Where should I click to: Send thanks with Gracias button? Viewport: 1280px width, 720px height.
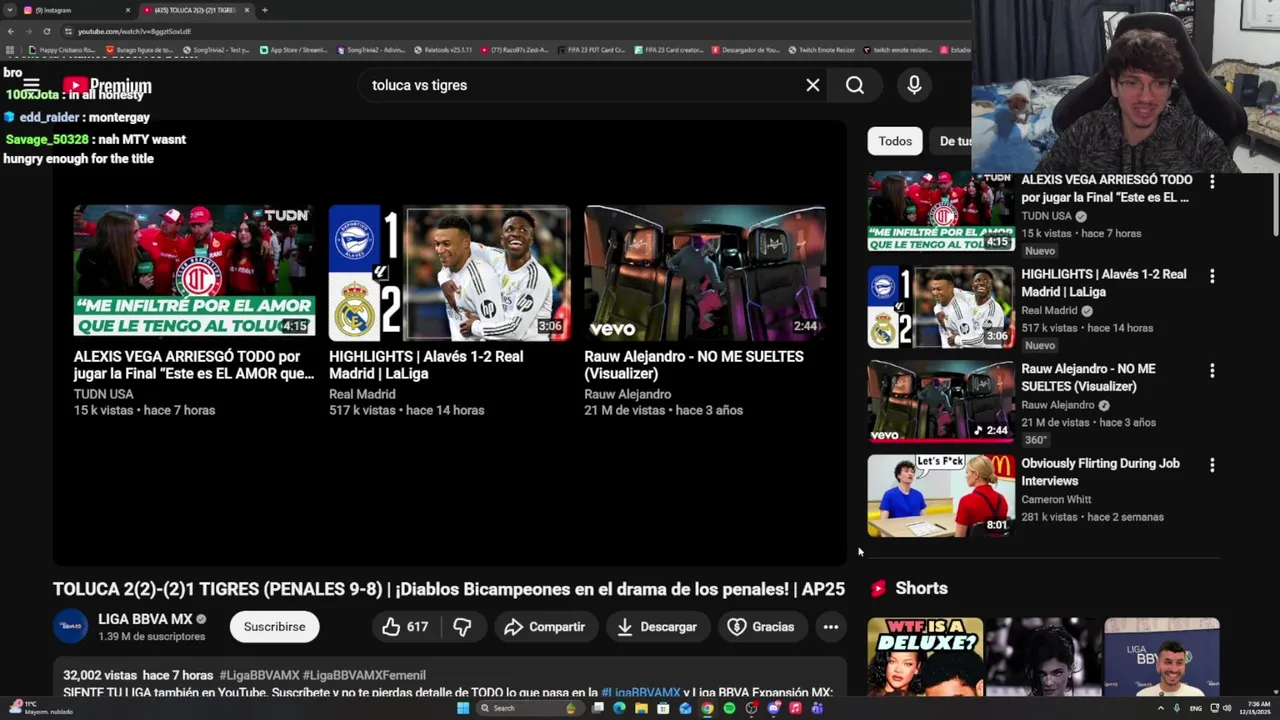click(x=761, y=627)
